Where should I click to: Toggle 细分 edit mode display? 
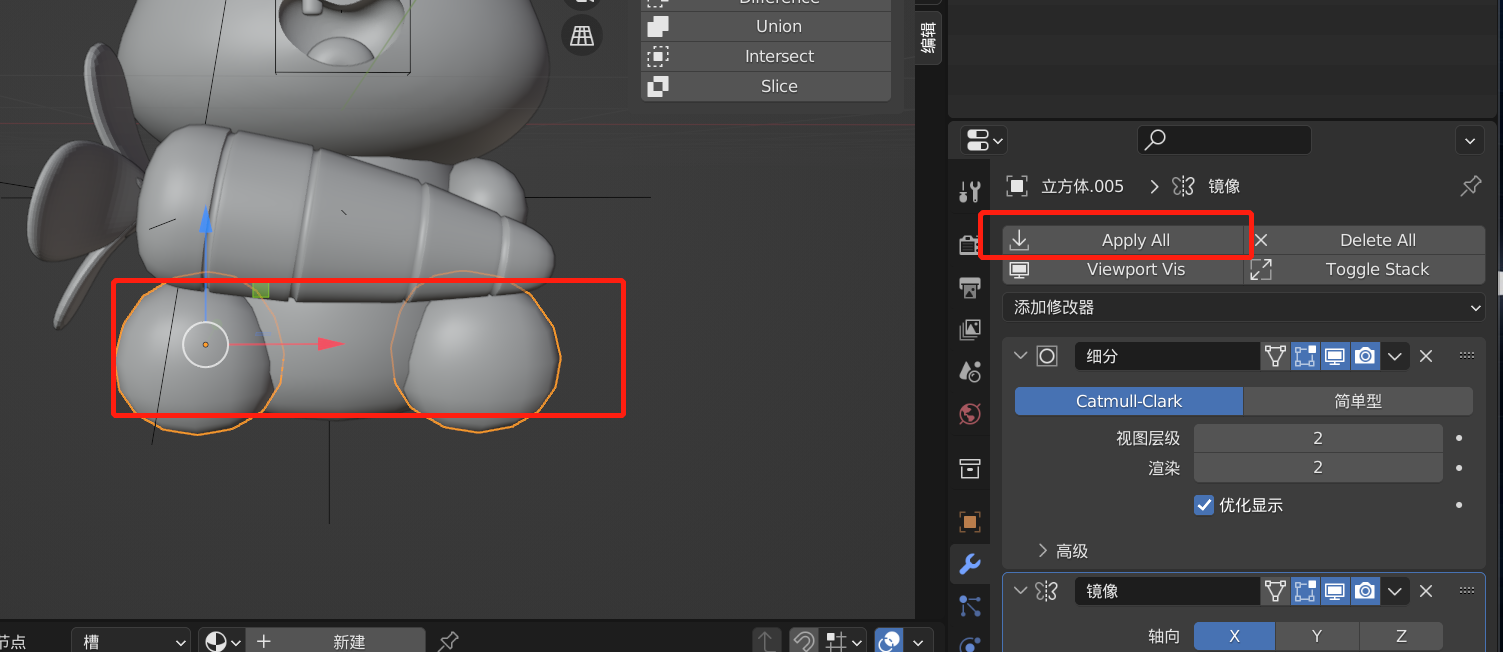(x=1305, y=356)
